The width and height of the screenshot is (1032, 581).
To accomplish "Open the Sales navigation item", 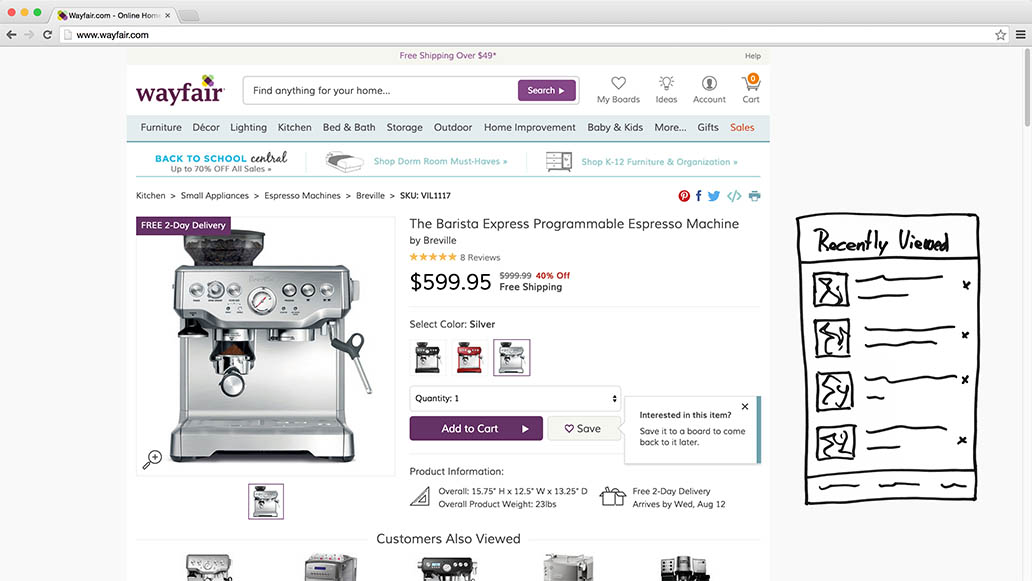I will 742,128.
